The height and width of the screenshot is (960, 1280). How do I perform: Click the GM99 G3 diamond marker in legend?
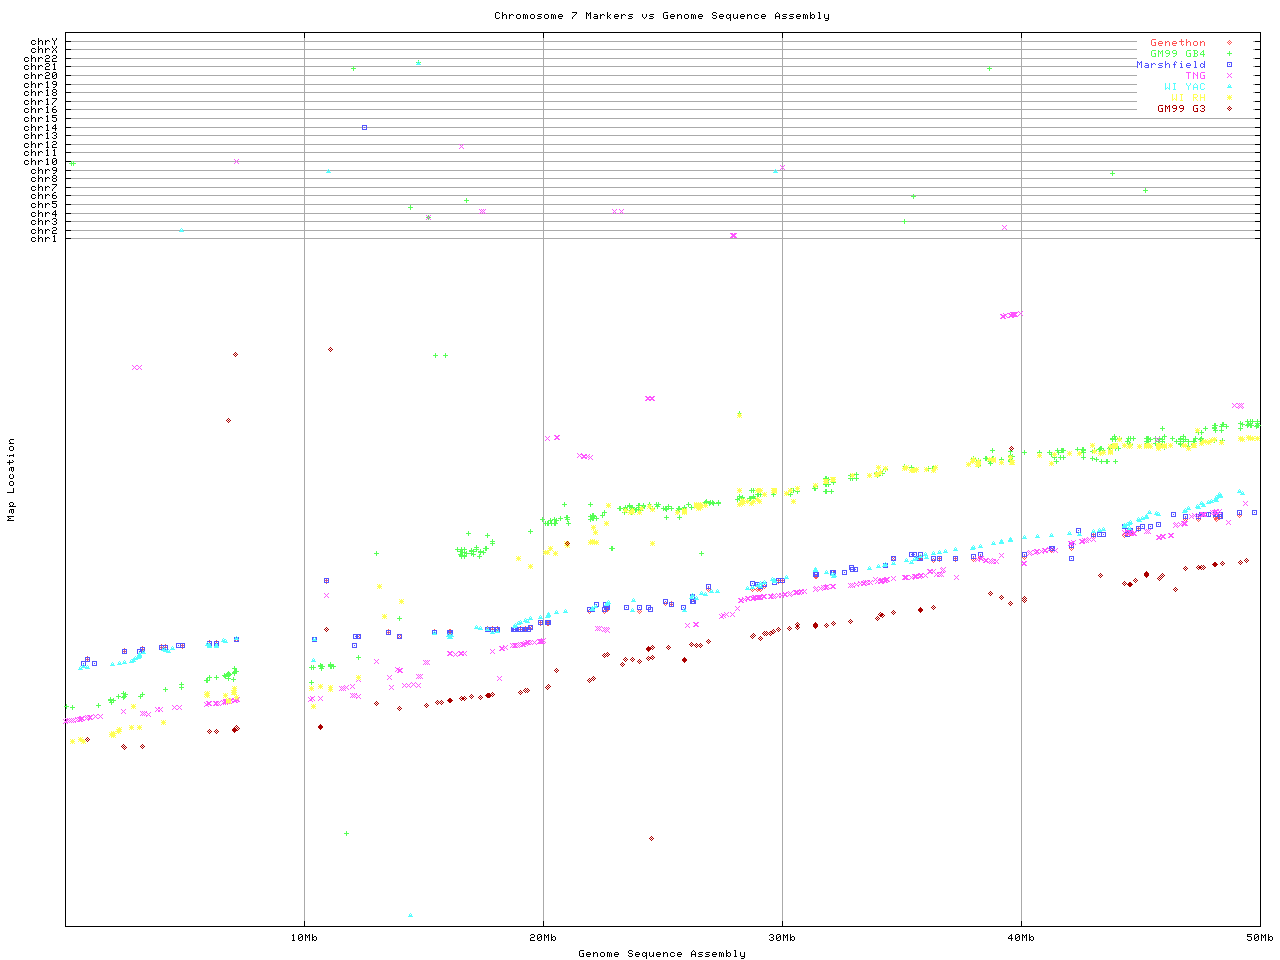coord(1228,109)
